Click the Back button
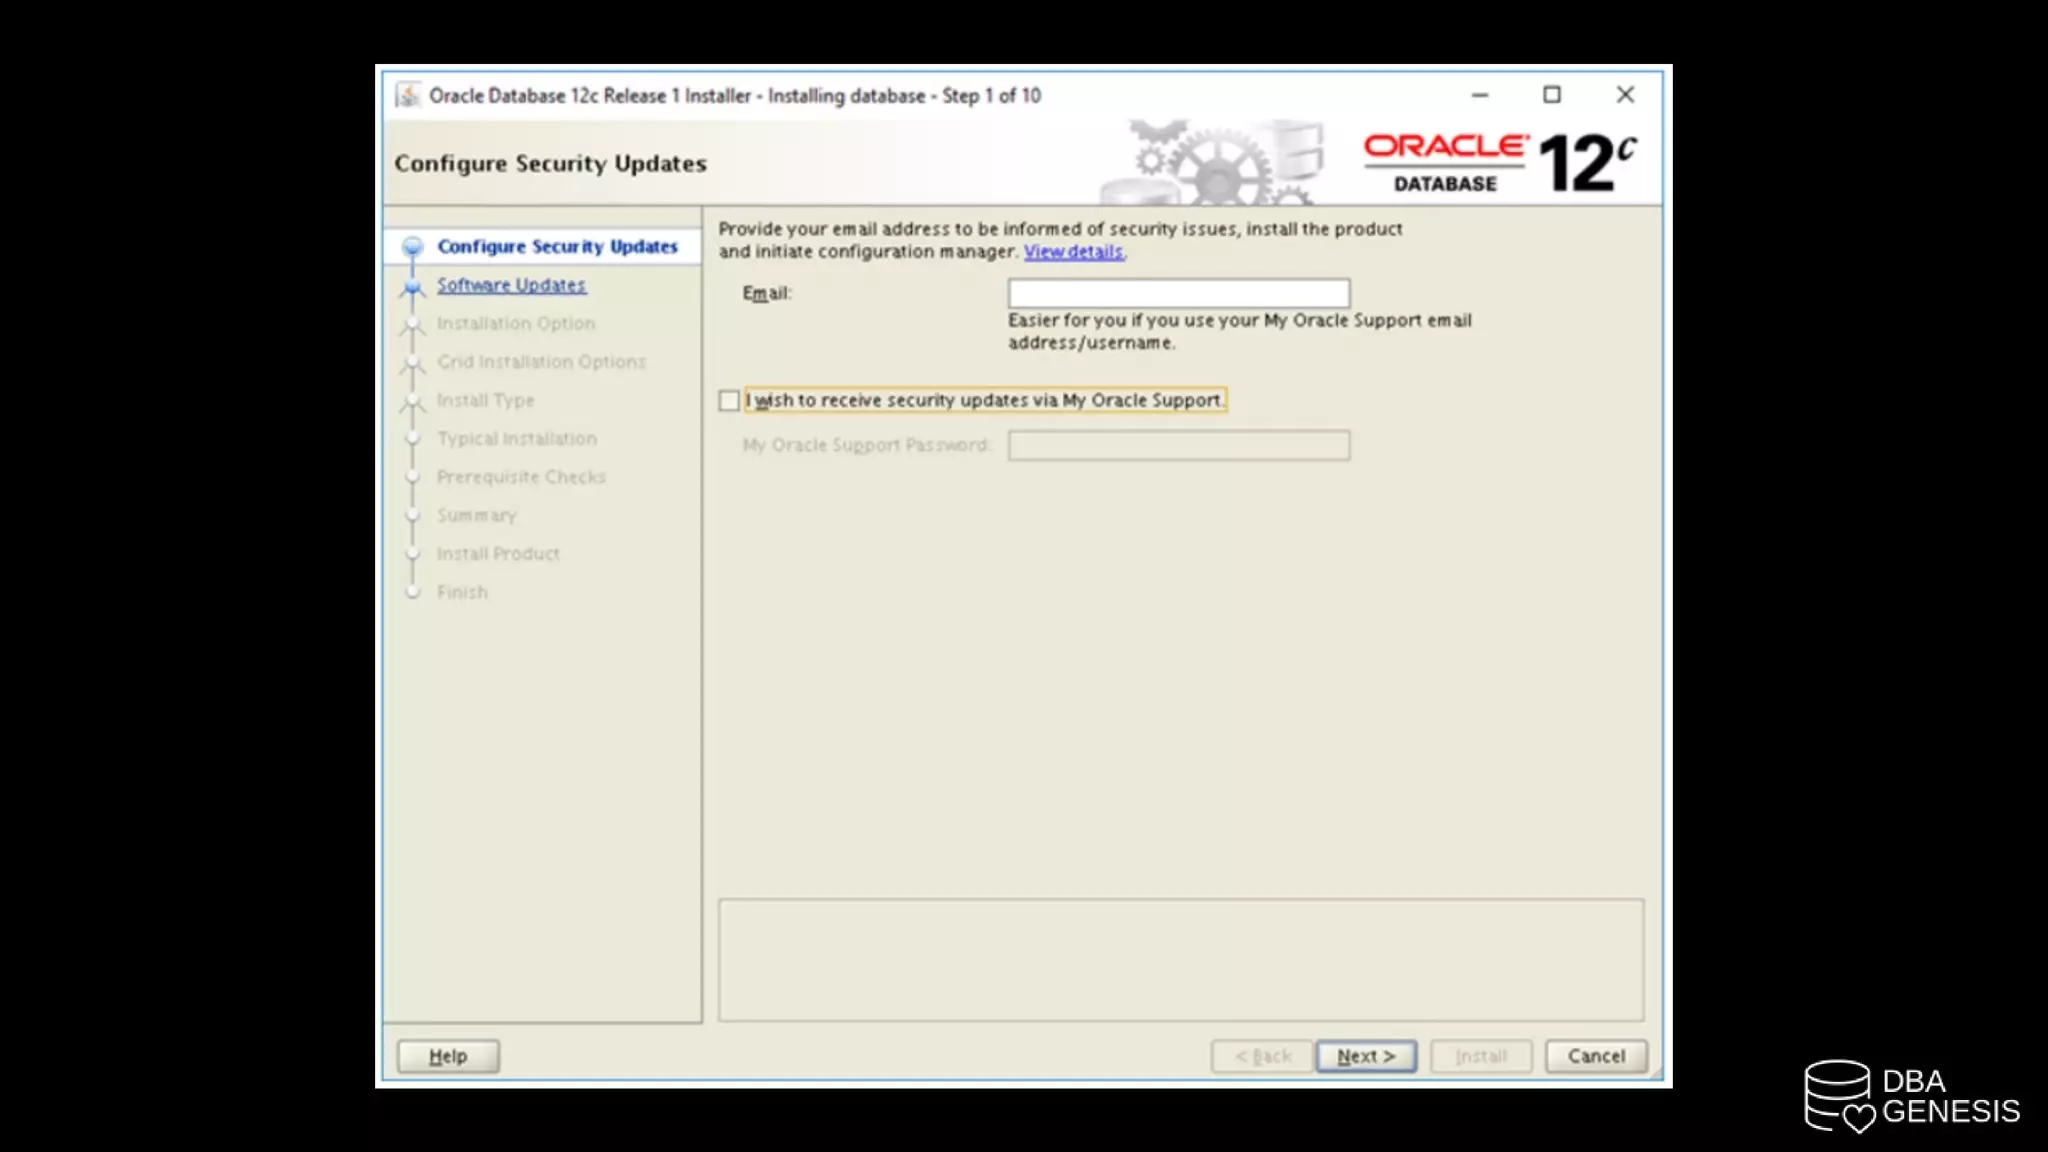Screen dimensions: 2048x1152 (x=1262, y=1056)
